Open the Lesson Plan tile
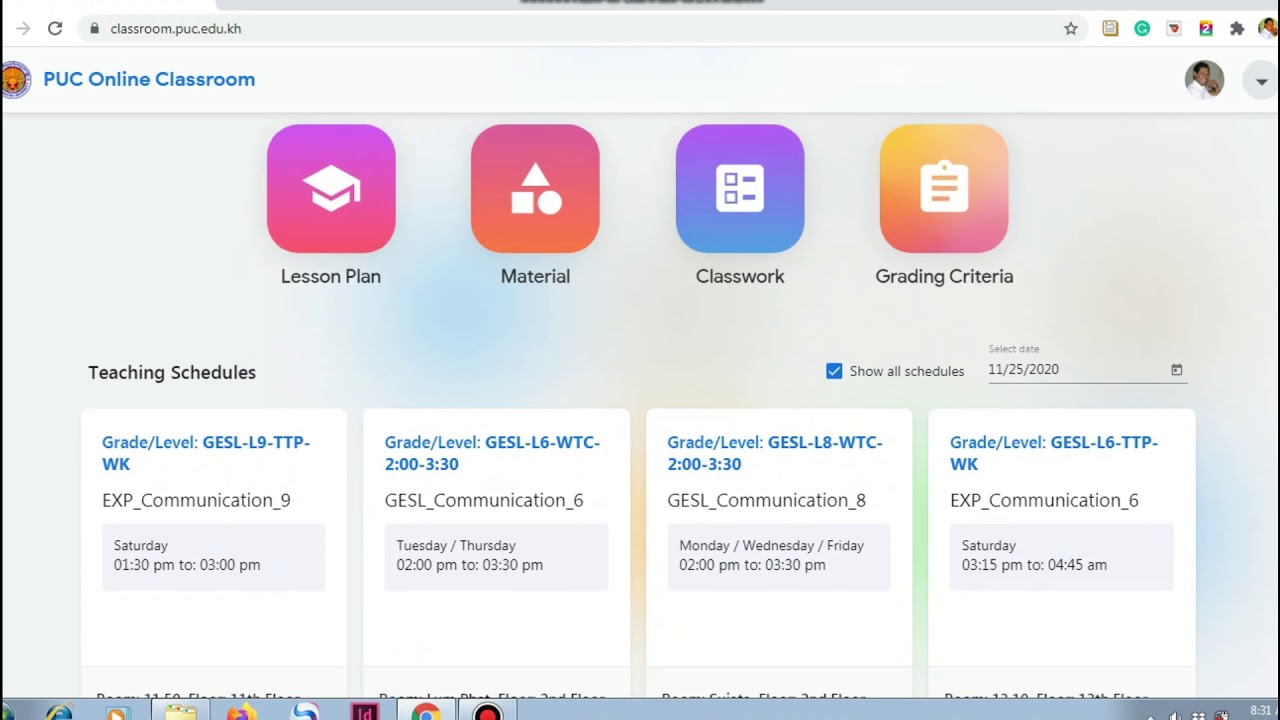This screenshot has height=720, width=1280. 331,188
